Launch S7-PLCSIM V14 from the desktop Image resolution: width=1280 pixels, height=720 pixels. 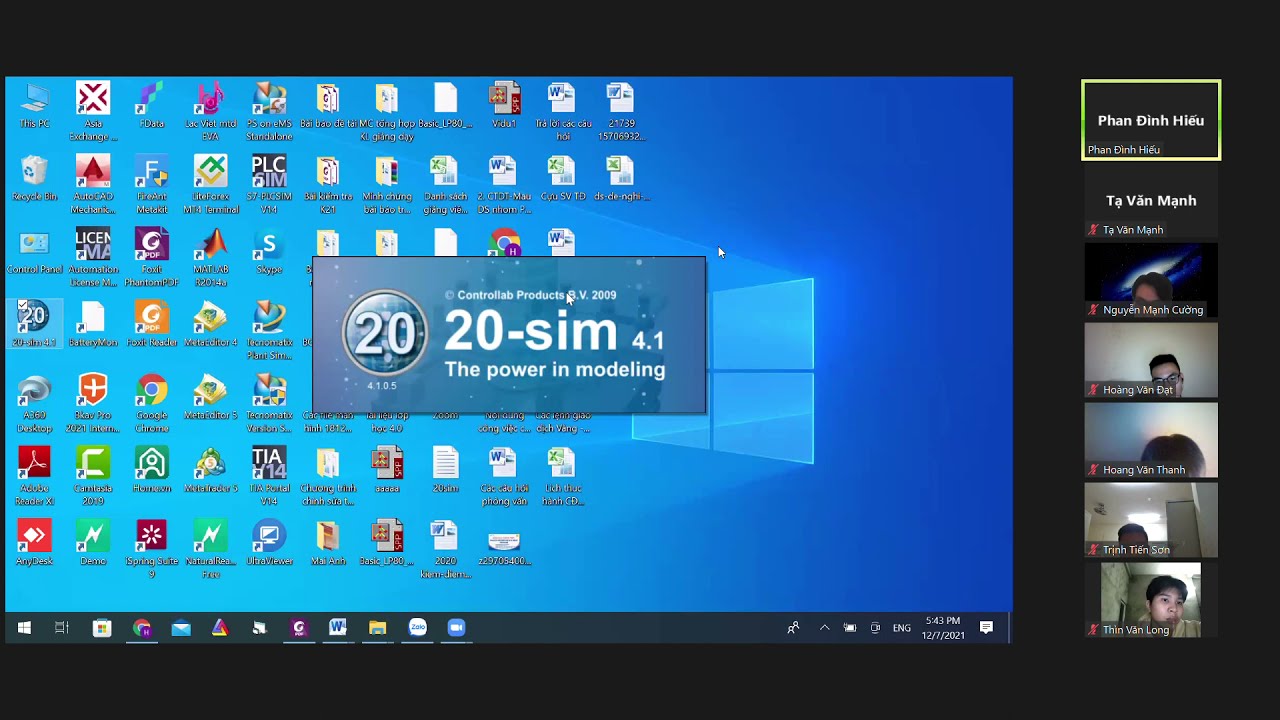(269, 185)
